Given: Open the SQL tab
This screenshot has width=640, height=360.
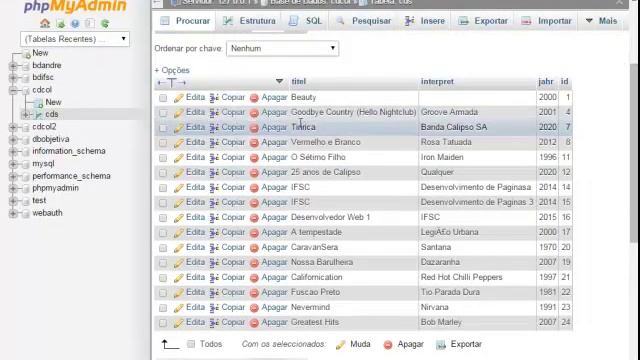Looking at the screenshot, I should click(x=305, y=21).
